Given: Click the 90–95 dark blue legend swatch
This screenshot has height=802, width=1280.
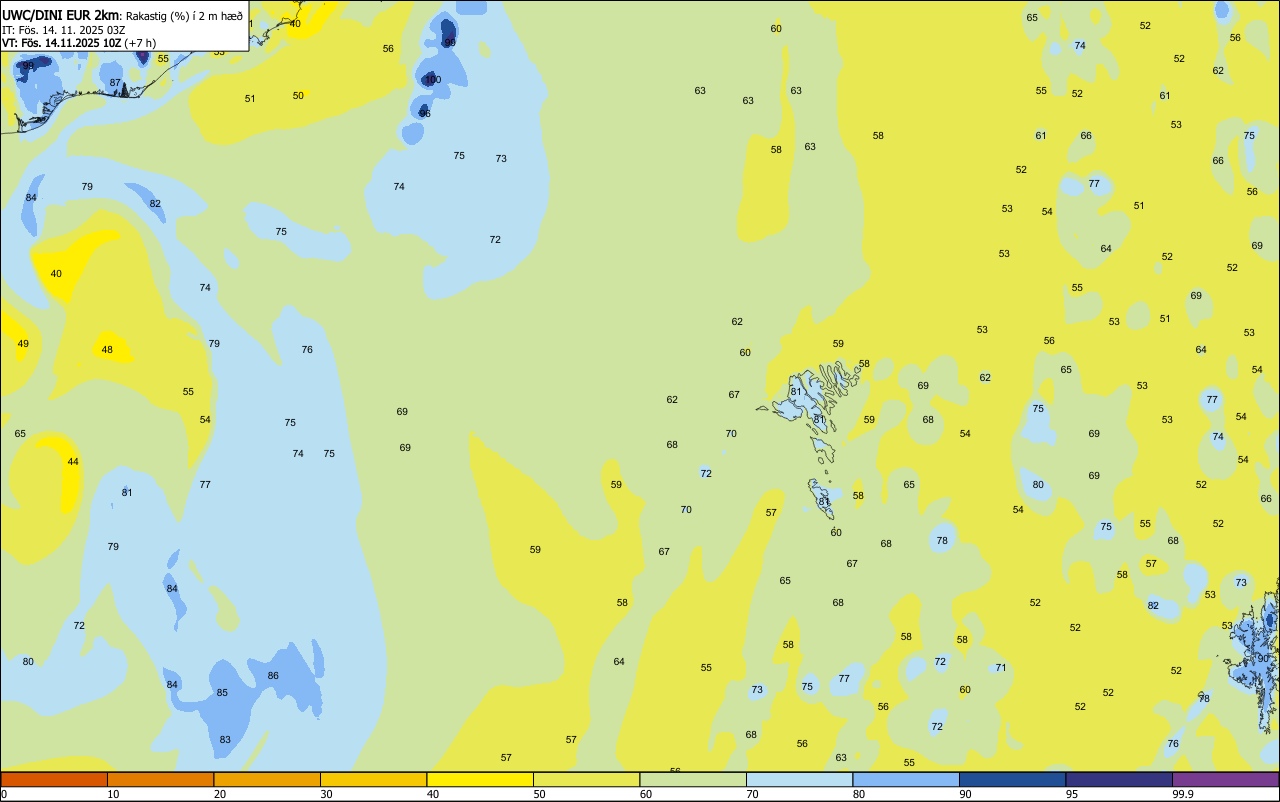Looking at the screenshot, I should pyautogui.click(x=1012, y=779).
